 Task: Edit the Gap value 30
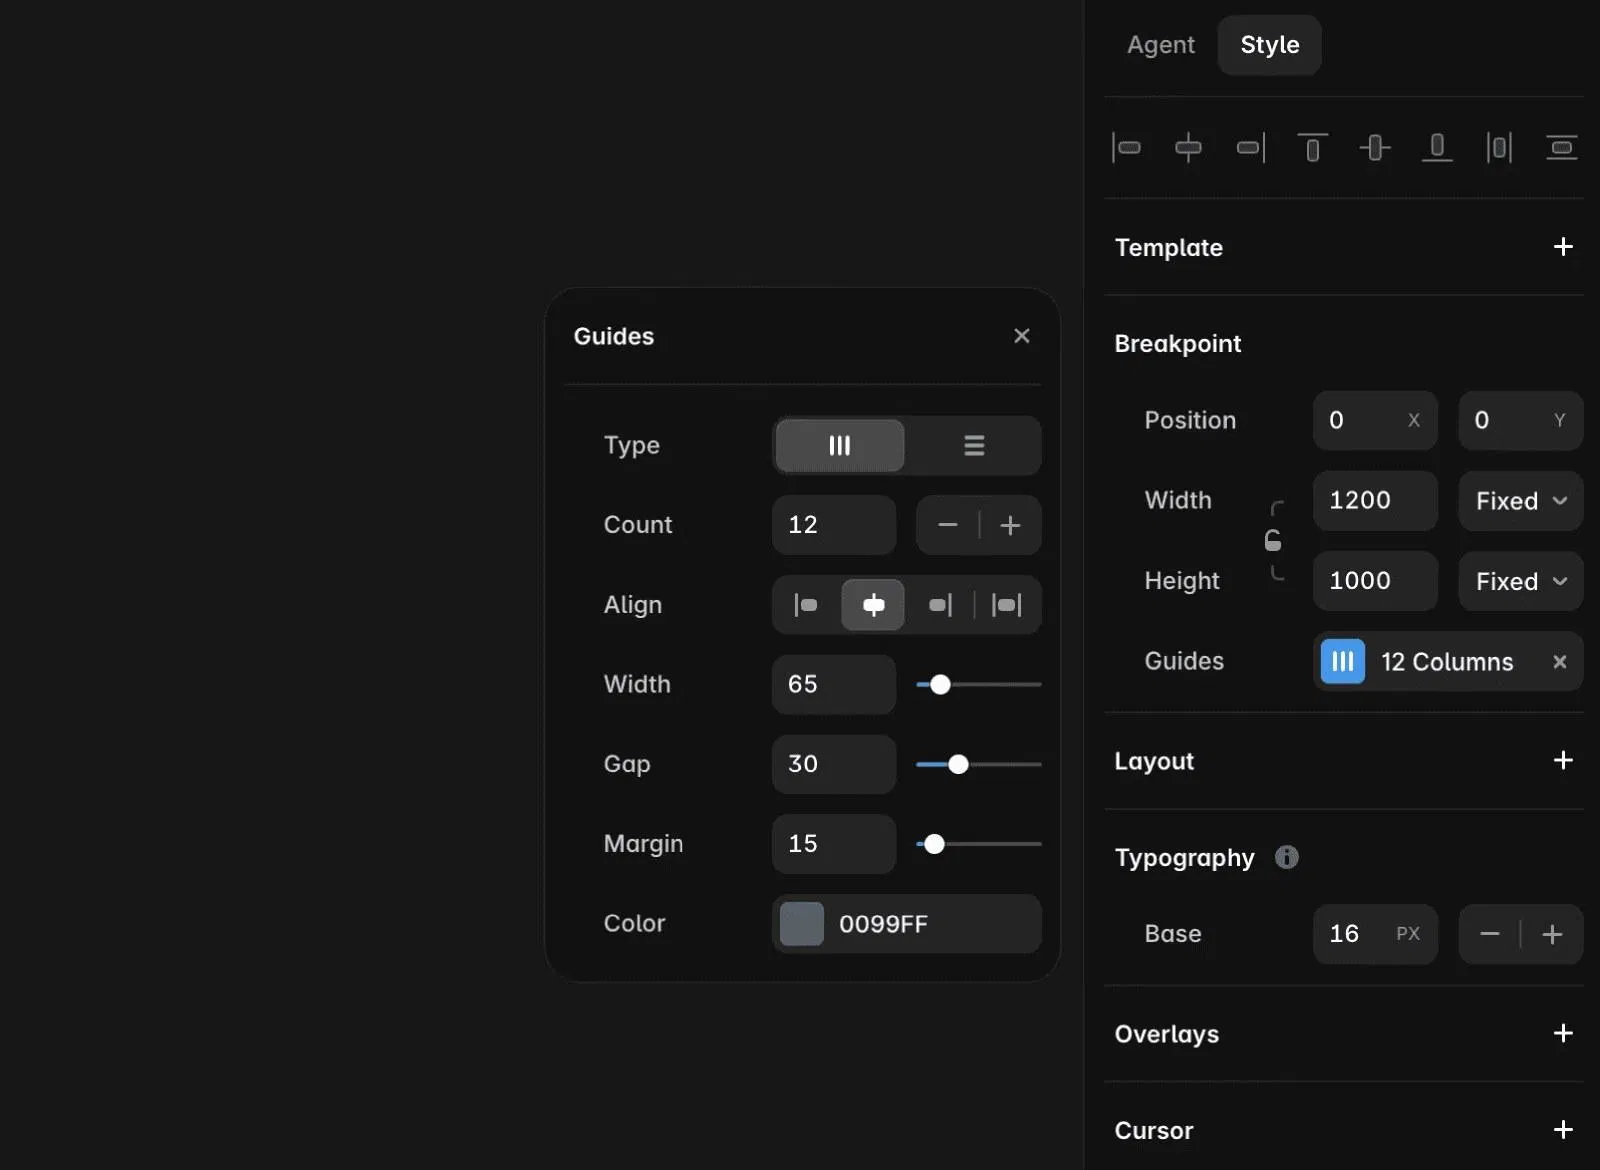tap(834, 765)
